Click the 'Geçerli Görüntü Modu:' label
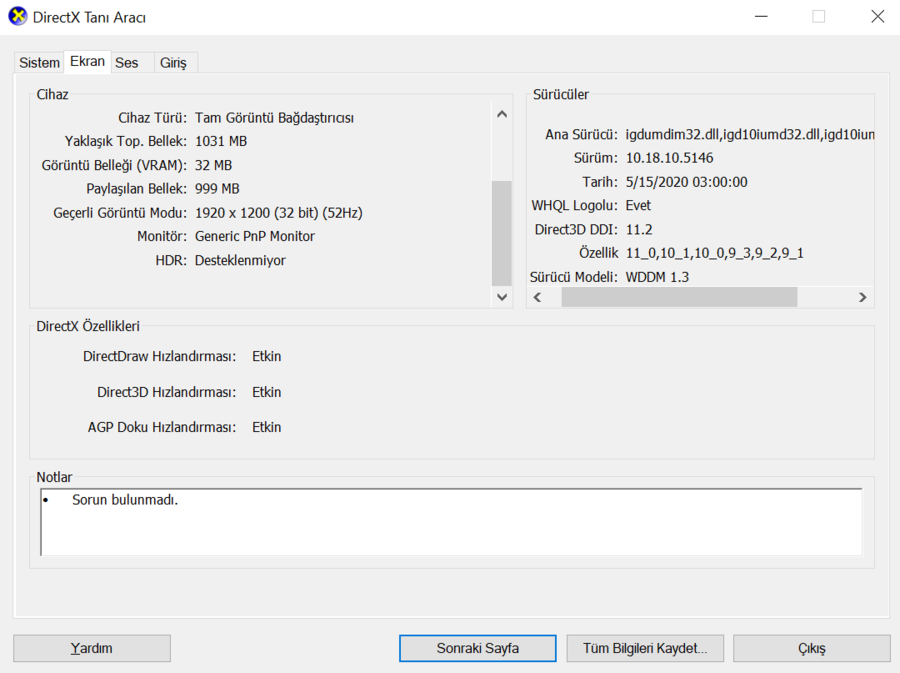 [120, 213]
